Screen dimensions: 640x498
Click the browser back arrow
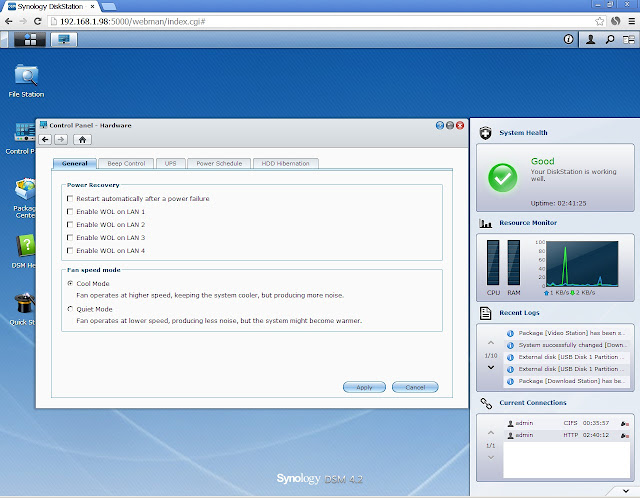pos(9,21)
